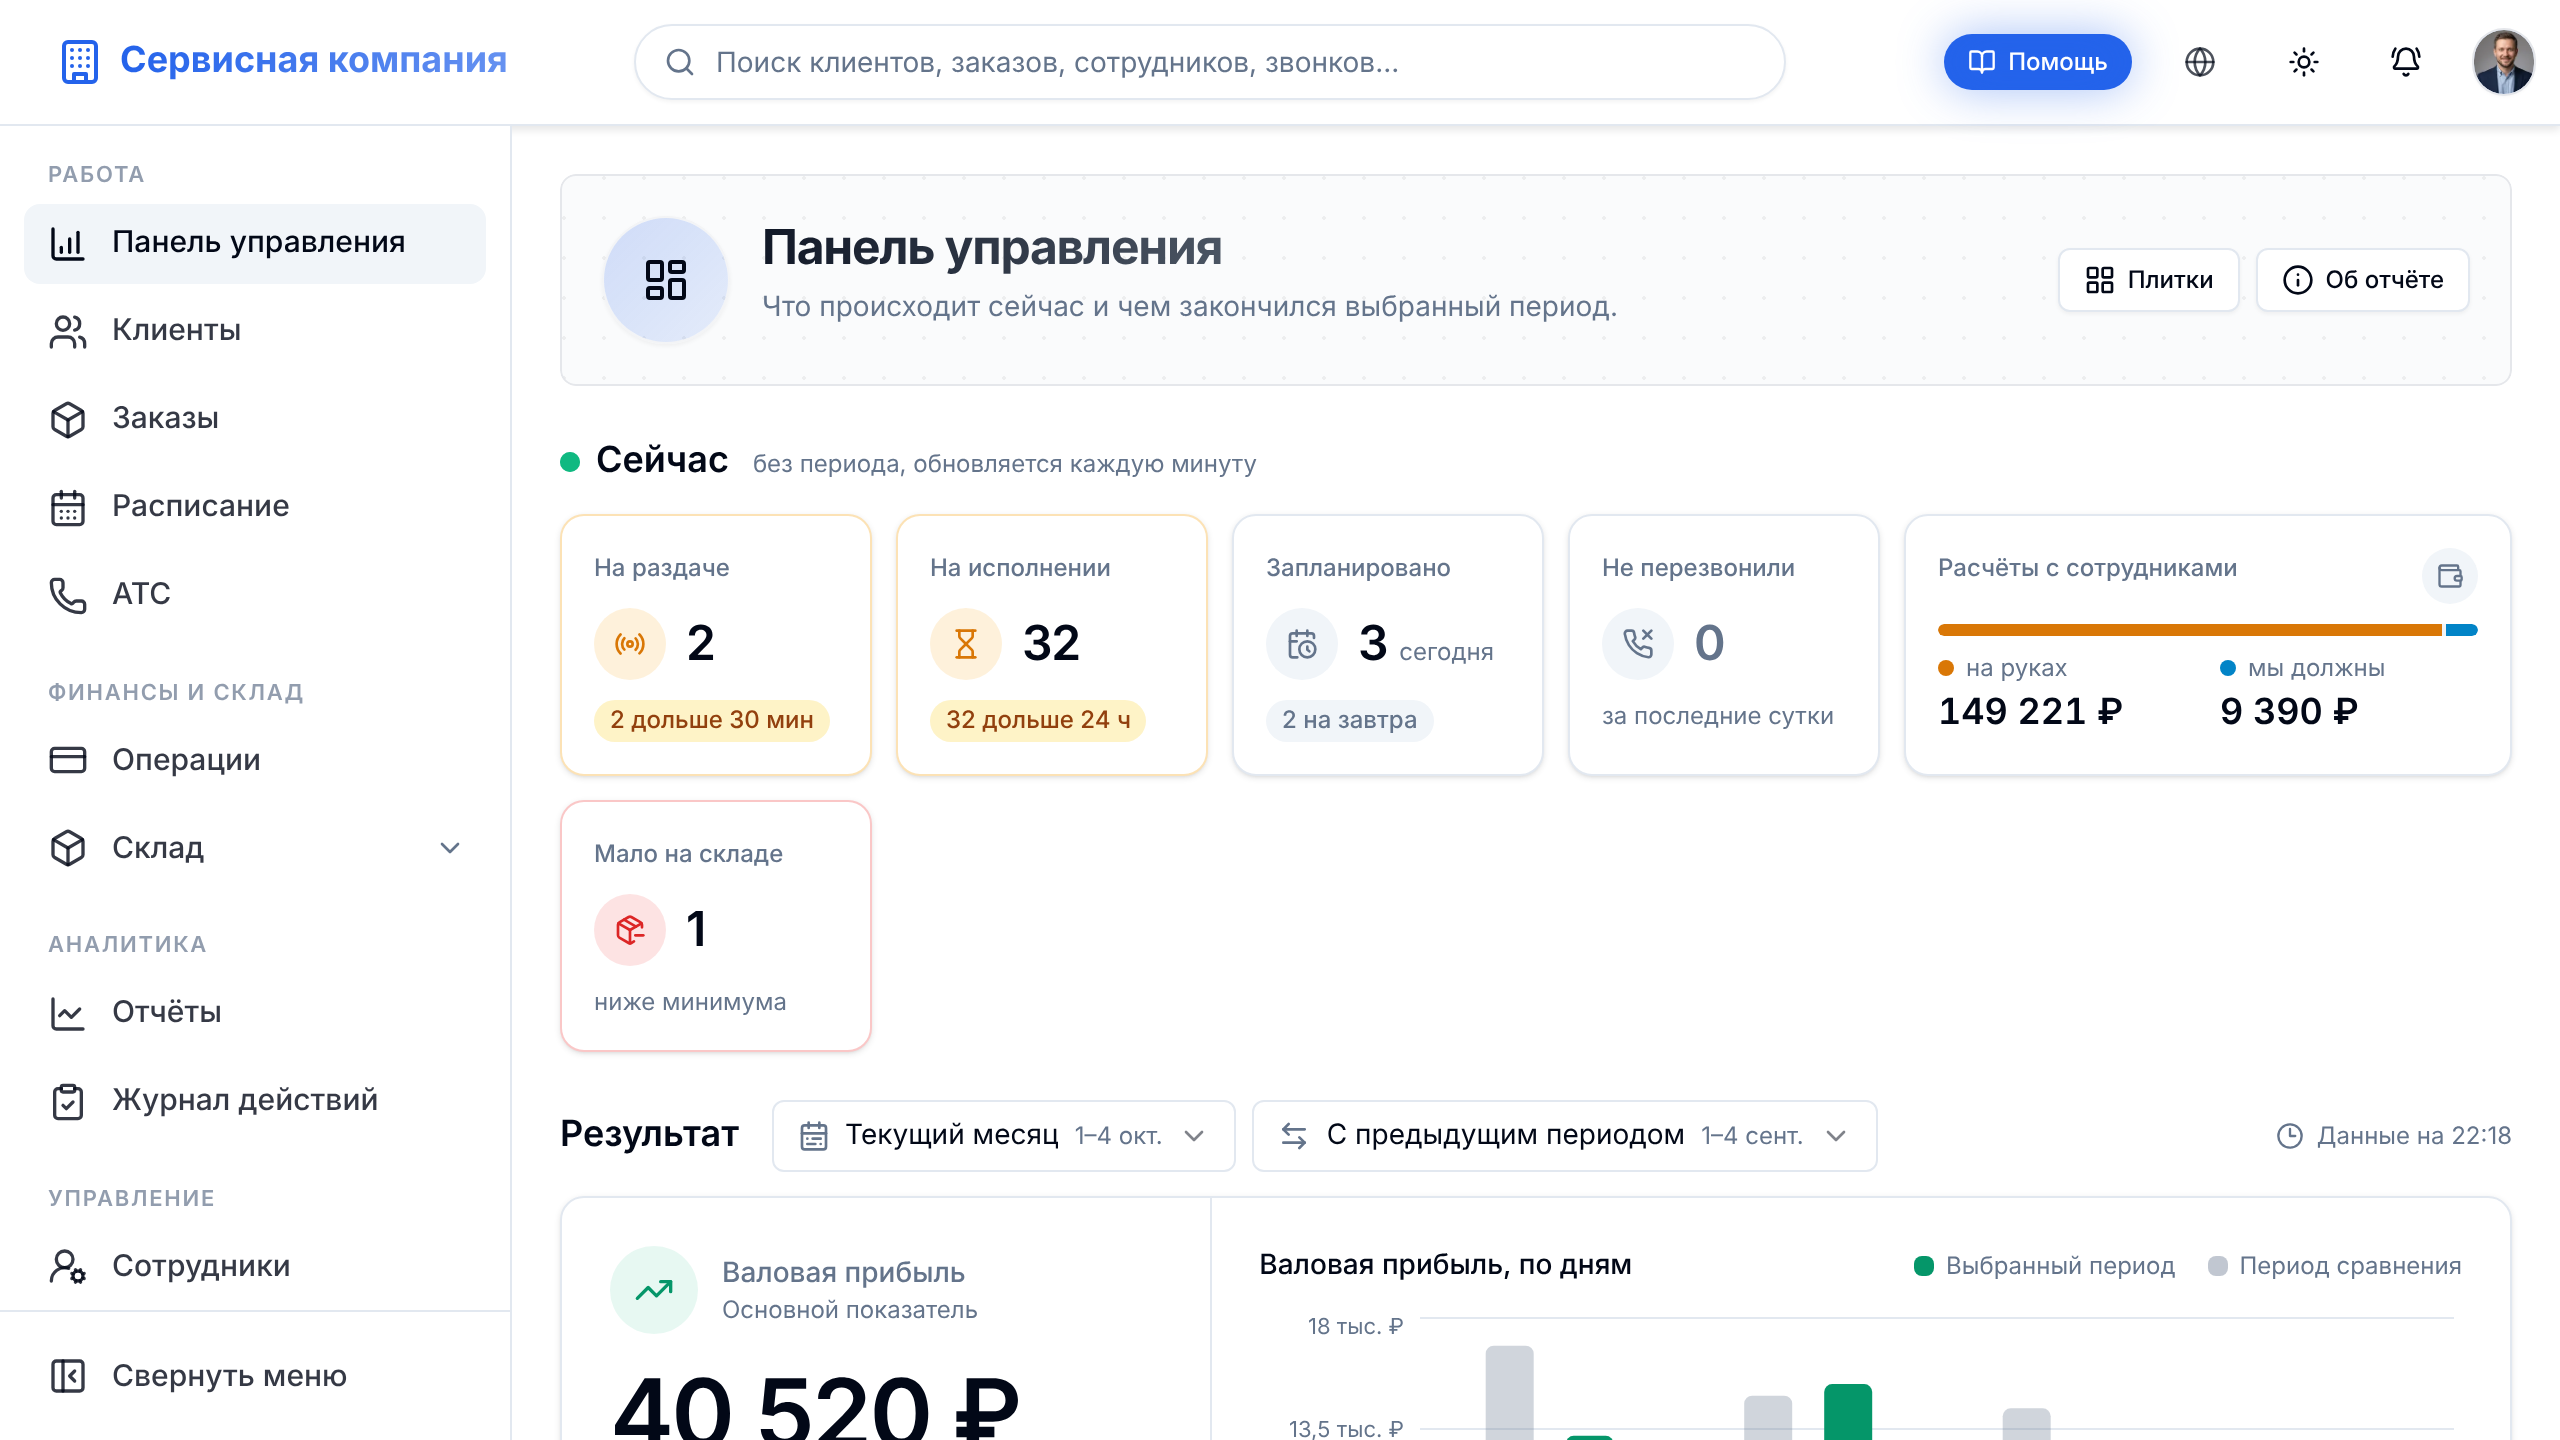Click the Не перезвонили missed call icon
Image resolution: width=2560 pixels, height=1440 pixels.
point(1638,644)
